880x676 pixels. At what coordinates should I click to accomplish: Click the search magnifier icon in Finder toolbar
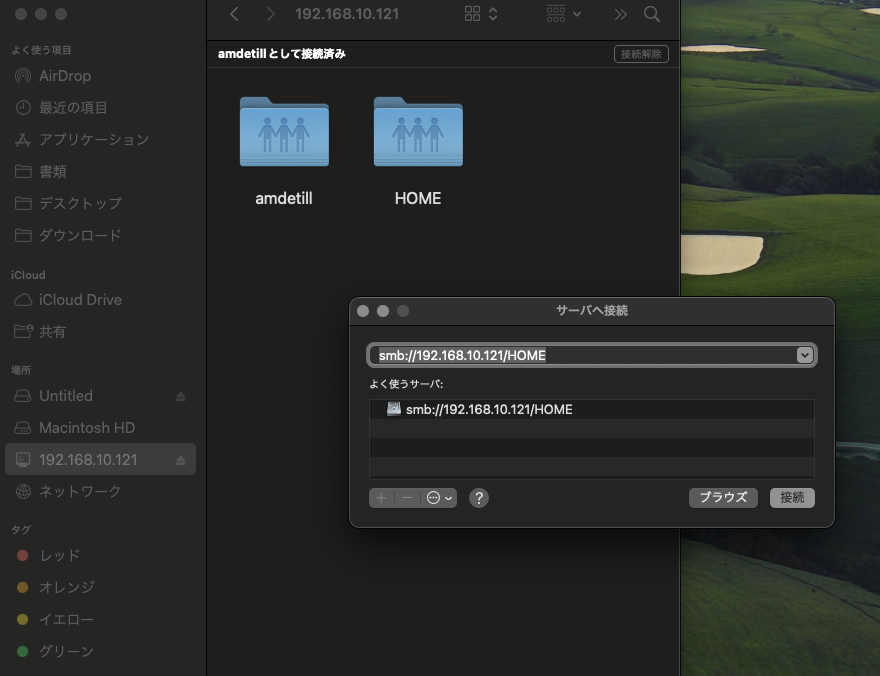(x=652, y=14)
